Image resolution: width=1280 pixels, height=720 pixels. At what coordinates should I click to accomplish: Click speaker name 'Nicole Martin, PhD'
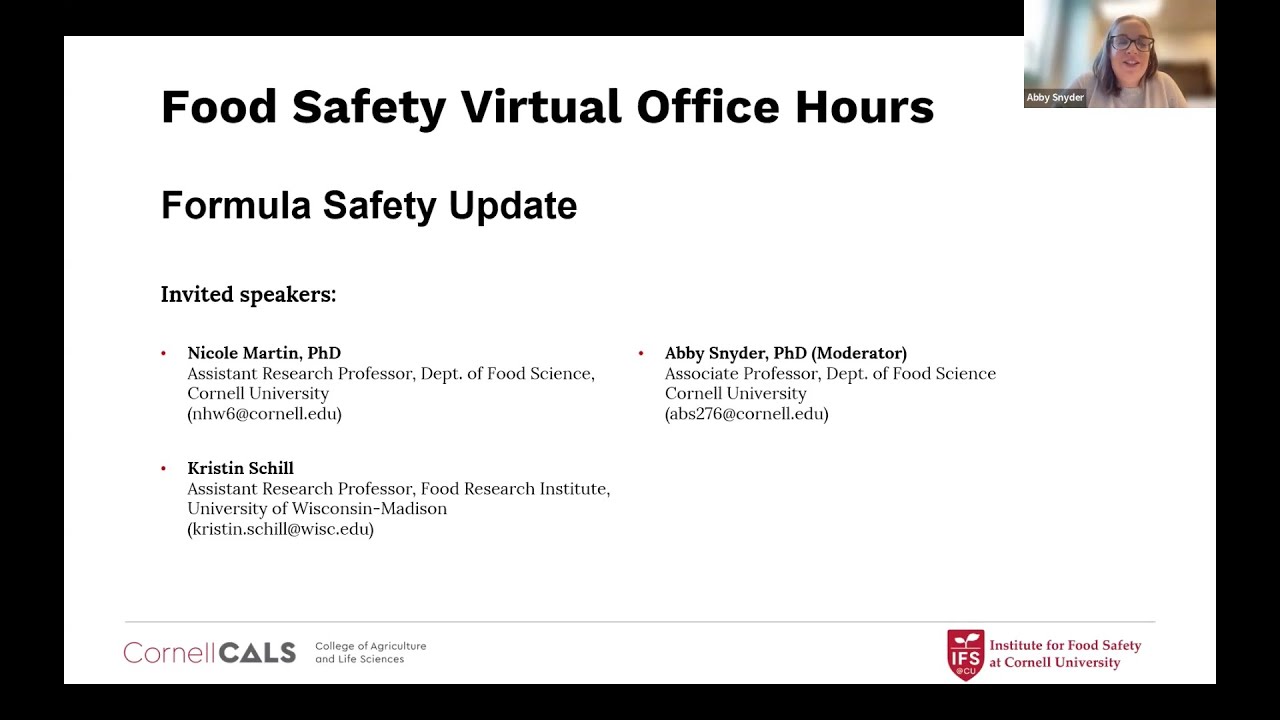[264, 353]
